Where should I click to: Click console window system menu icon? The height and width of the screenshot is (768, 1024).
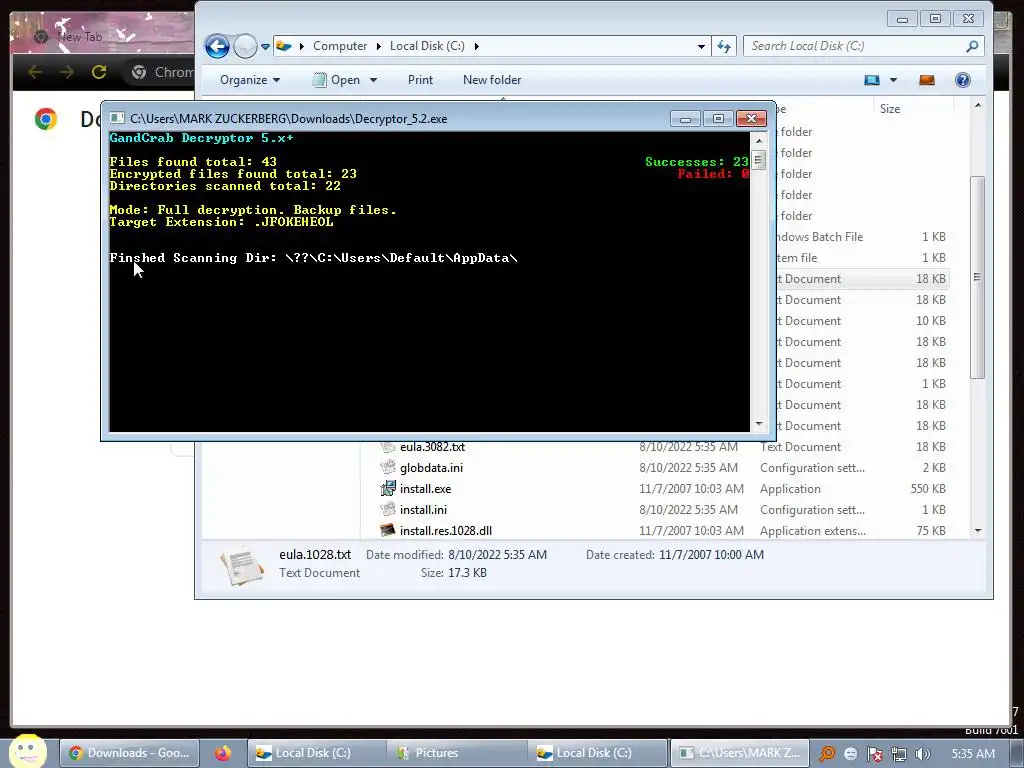click(x=117, y=118)
